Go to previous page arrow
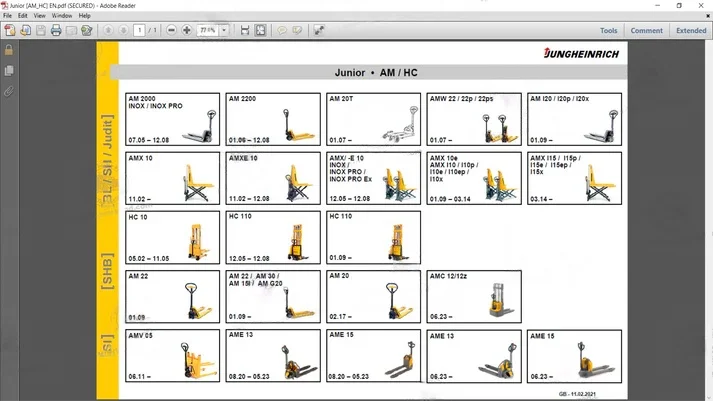Viewport: 713px width, 401px height. [108, 30]
